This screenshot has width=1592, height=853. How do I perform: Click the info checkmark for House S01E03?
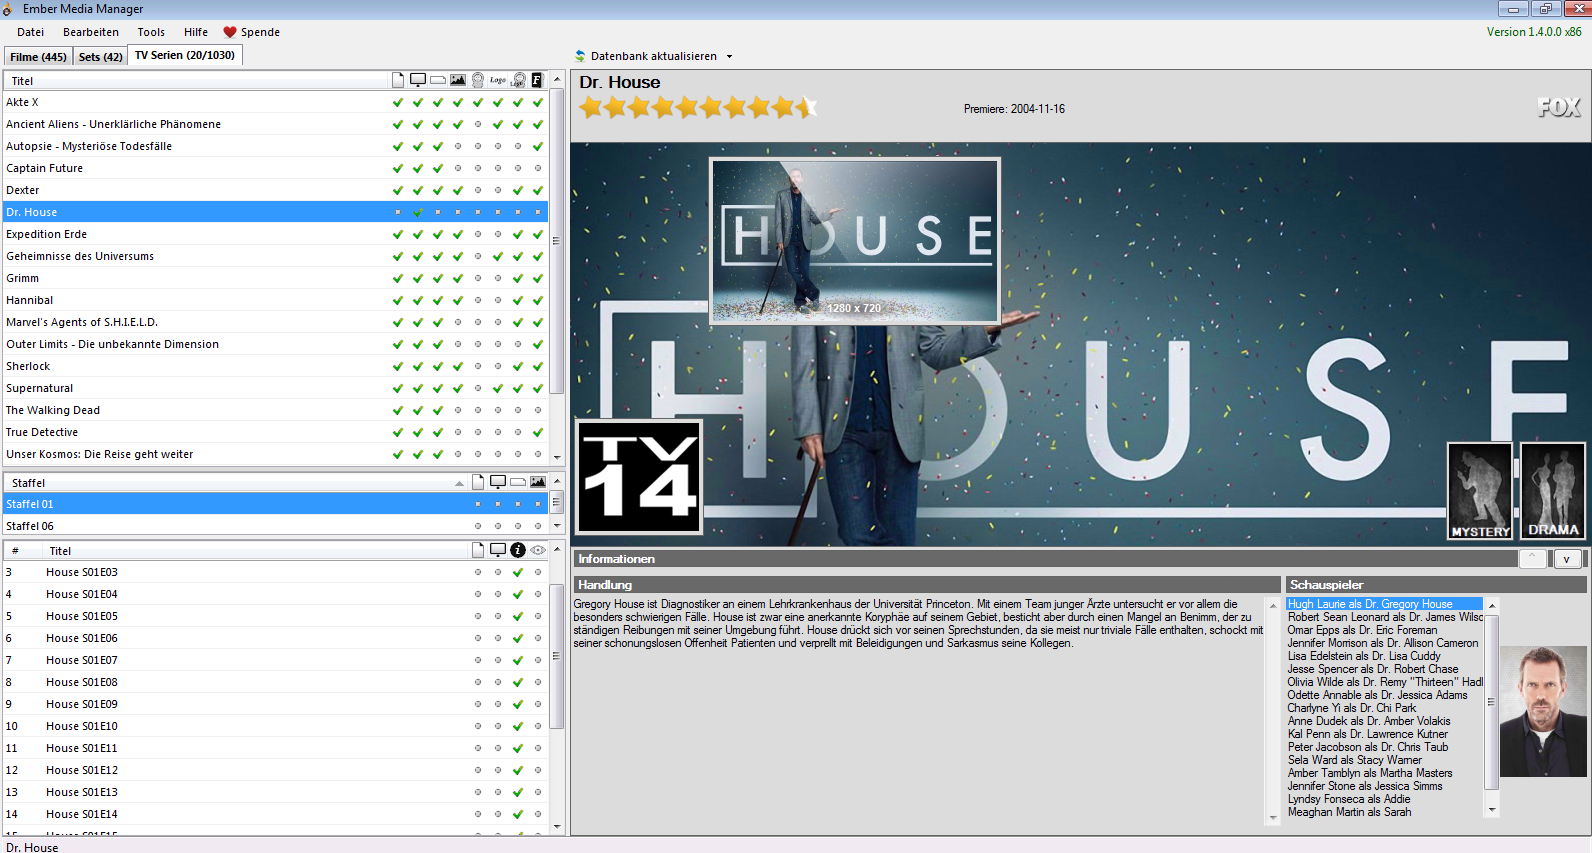click(x=518, y=572)
